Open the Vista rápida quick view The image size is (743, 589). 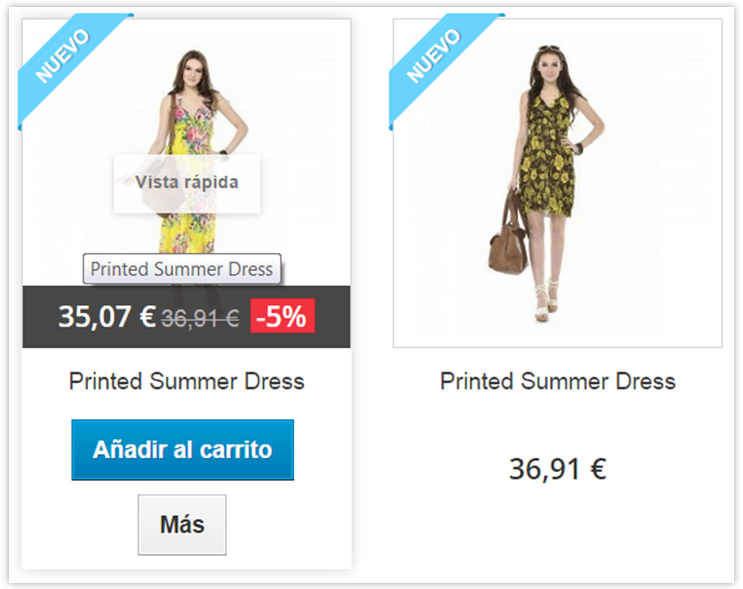coord(187,182)
